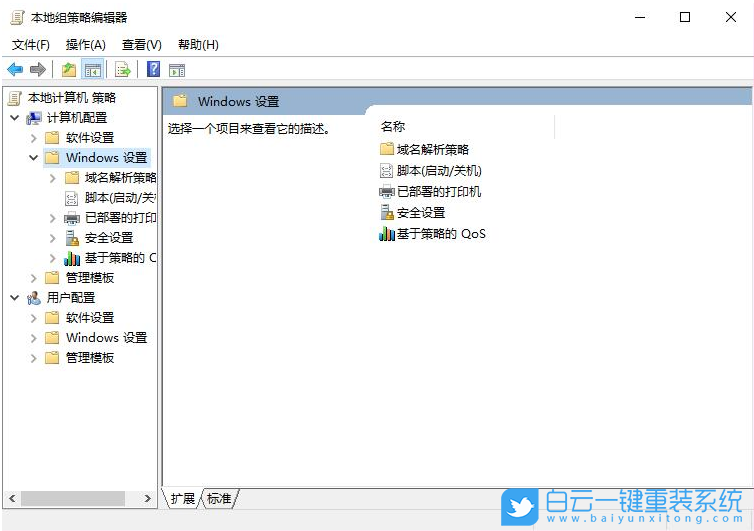Screen dimensions: 754x531
Task: Minimize the 本地组策略编辑器 window
Action: click(x=640, y=18)
